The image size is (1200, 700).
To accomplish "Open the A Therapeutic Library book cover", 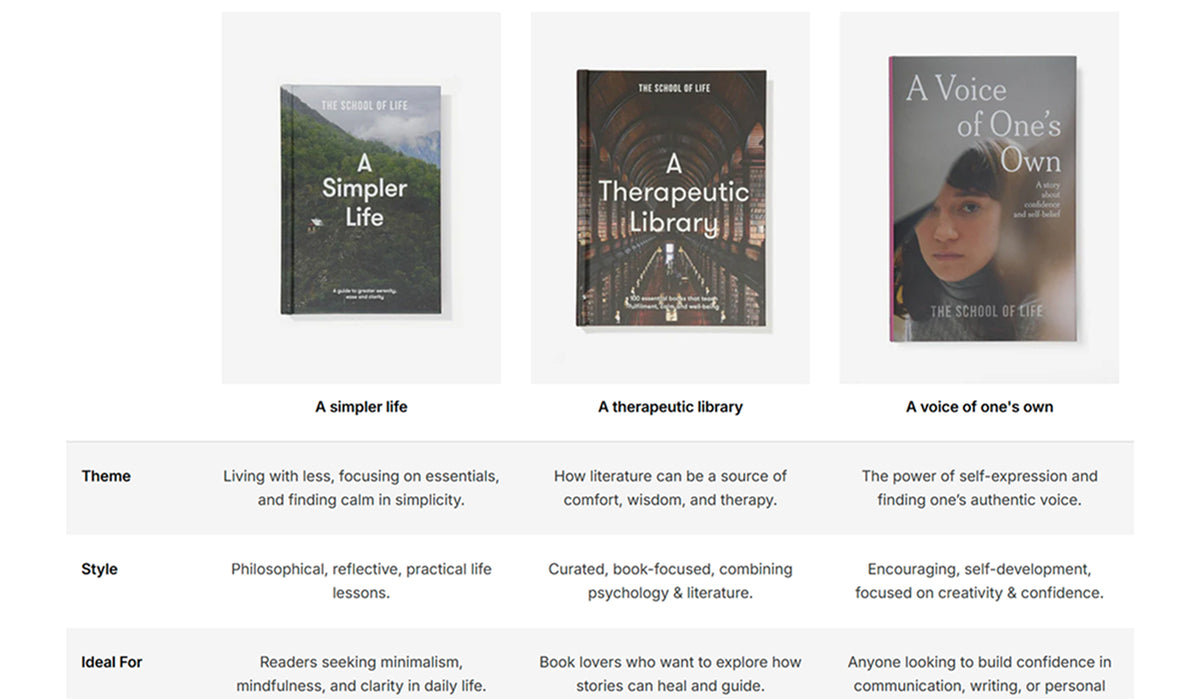I will [671, 197].
